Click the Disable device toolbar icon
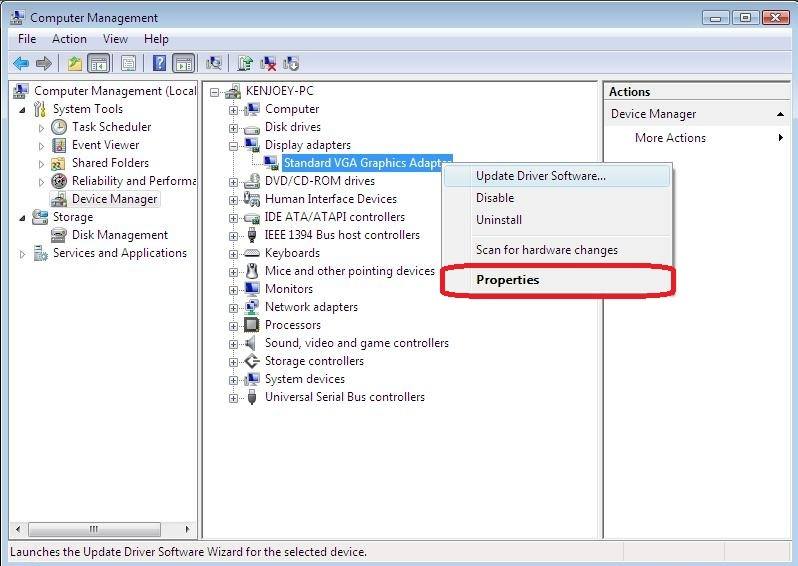798x566 pixels. [291, 63]
